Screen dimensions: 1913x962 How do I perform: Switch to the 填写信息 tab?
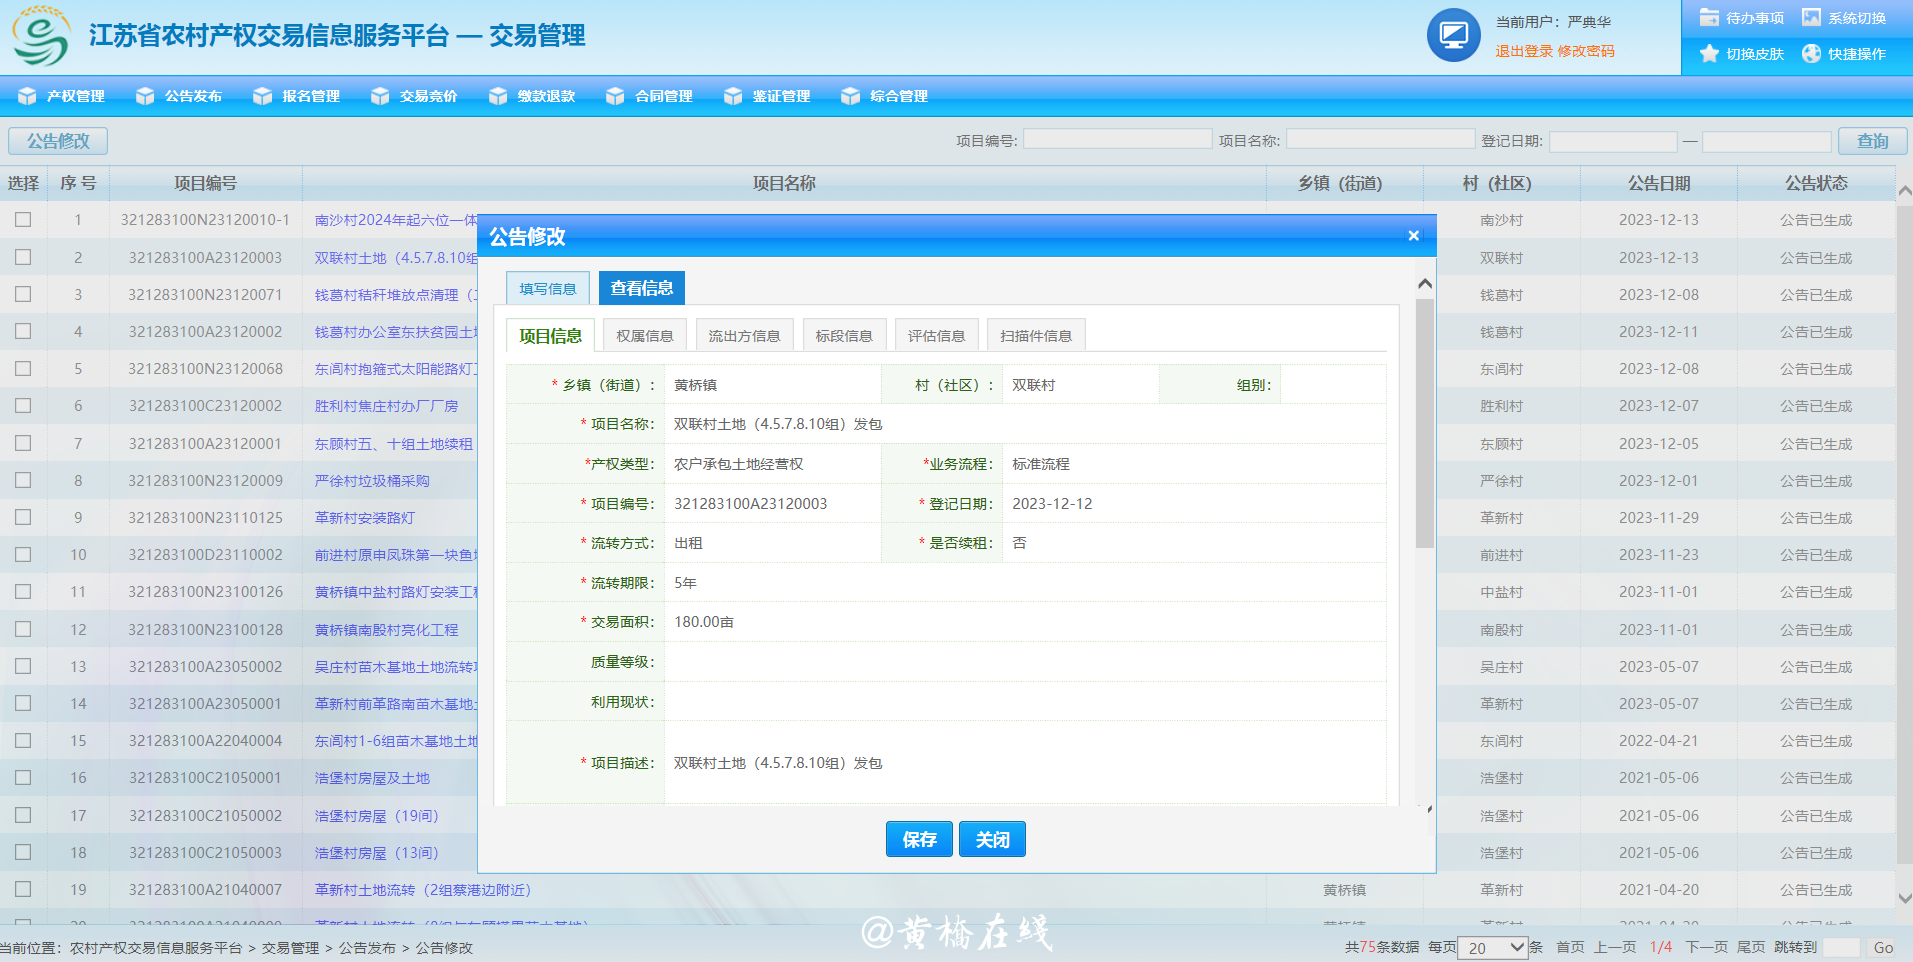point(548,288)
